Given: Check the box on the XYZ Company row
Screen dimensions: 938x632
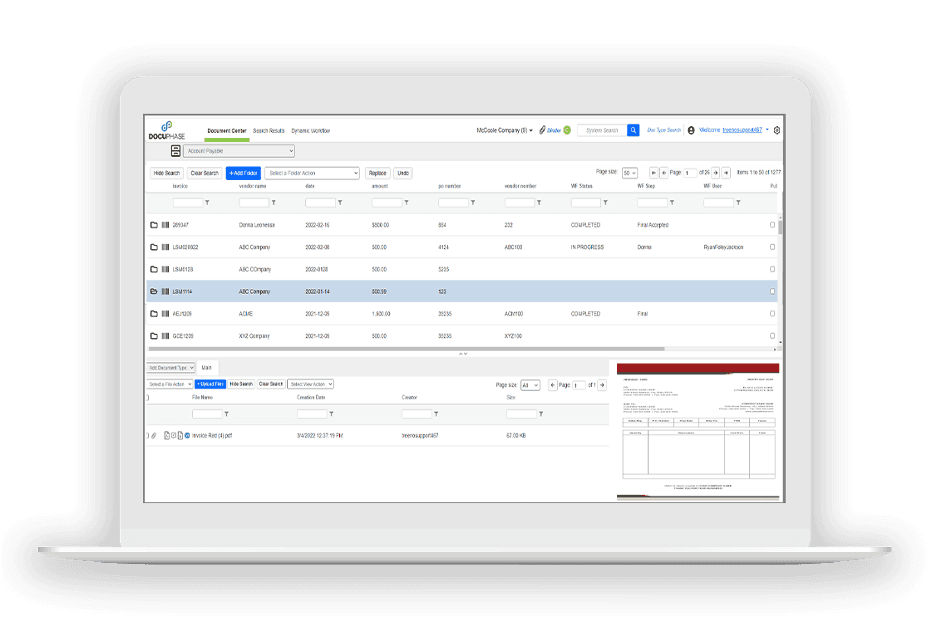Looking at the screenshot, I should [x=772, y=336].
